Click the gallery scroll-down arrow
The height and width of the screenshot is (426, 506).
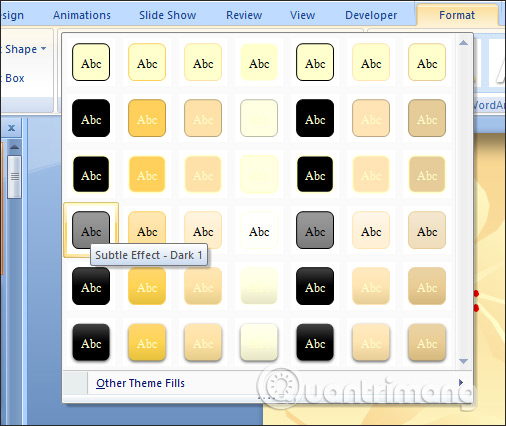[x=463, y=361]
